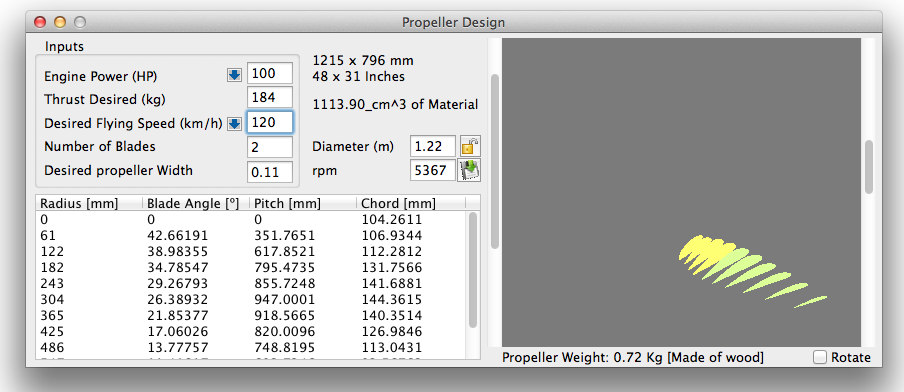904x392 pixels.
Task: Click the Diameter (m) value field
Action: point(433,146)
